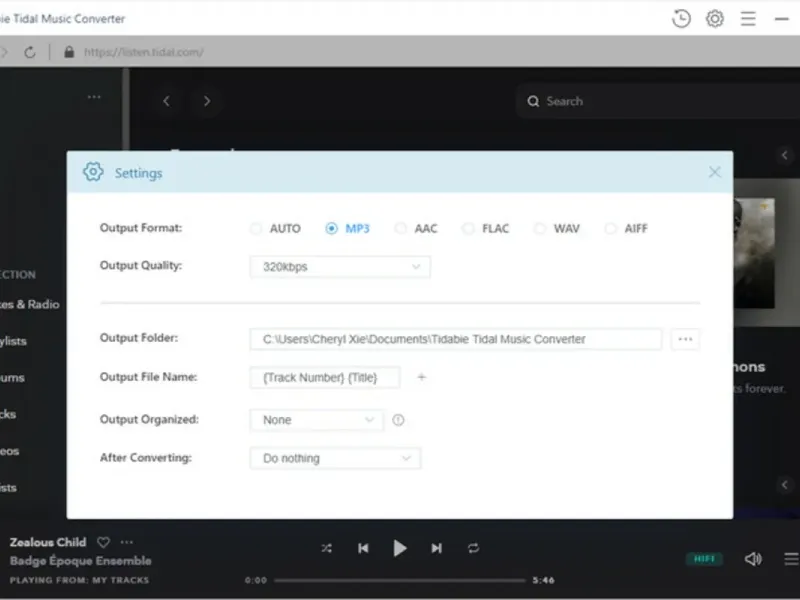Select MP3 output format
Screen dimensions: 800x600
(x=347, y=229)
